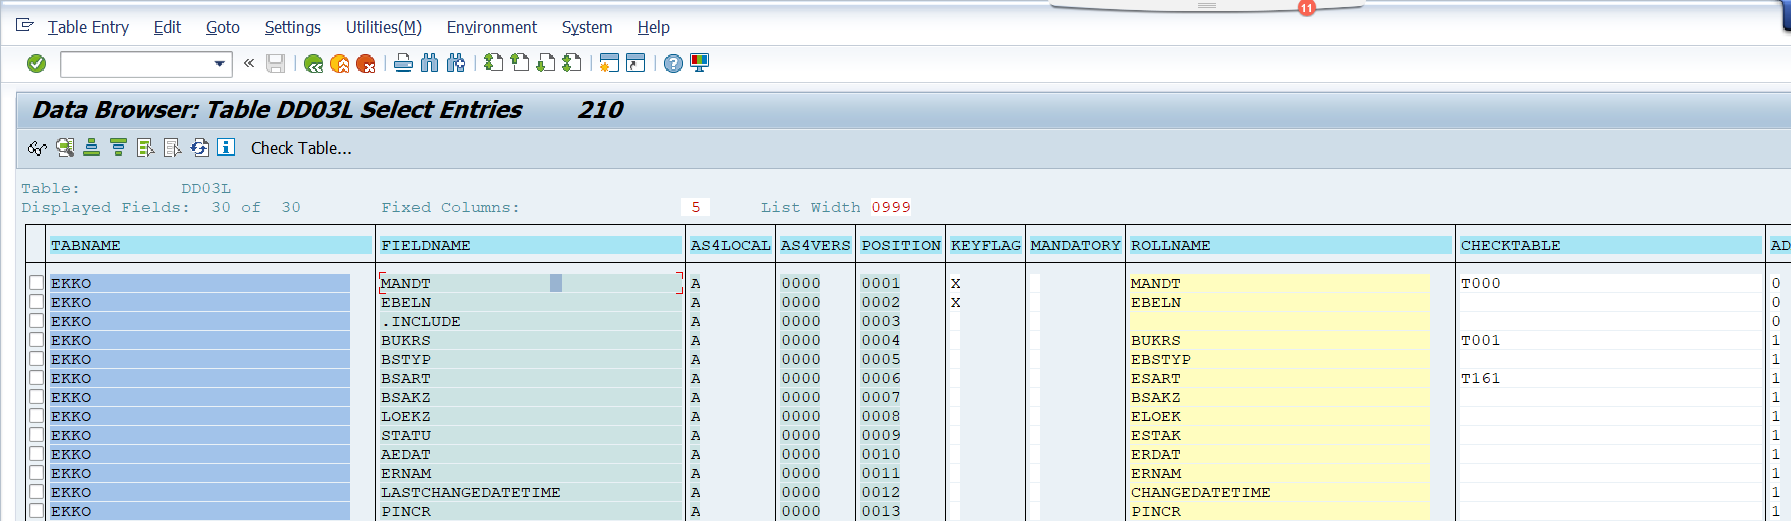Click the red Cancel icon
The width and height of the screenshot is (1791, 521).
tap(366, 64)
